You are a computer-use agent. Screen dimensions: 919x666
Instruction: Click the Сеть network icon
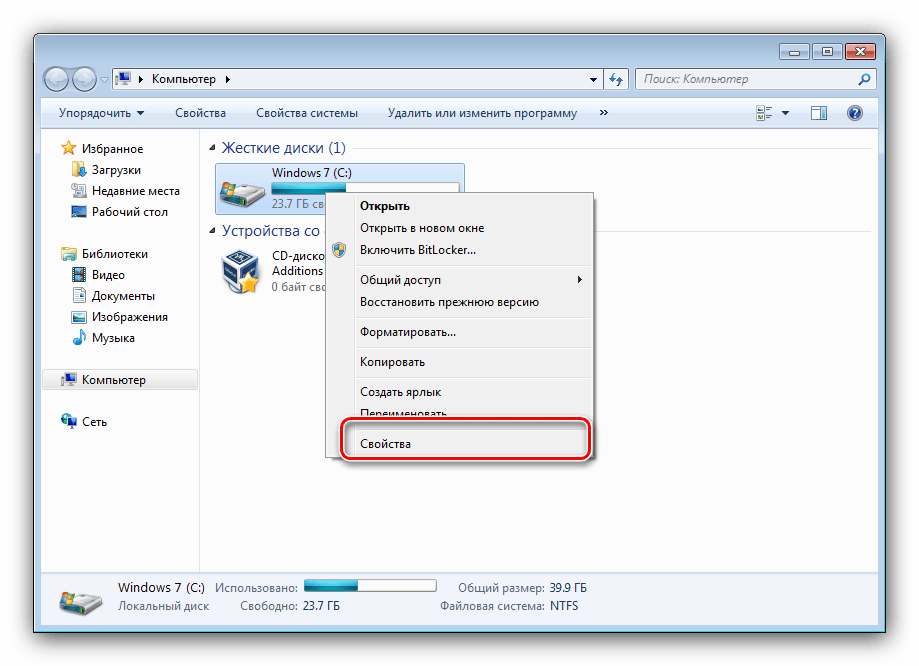[x=69, y=421]
